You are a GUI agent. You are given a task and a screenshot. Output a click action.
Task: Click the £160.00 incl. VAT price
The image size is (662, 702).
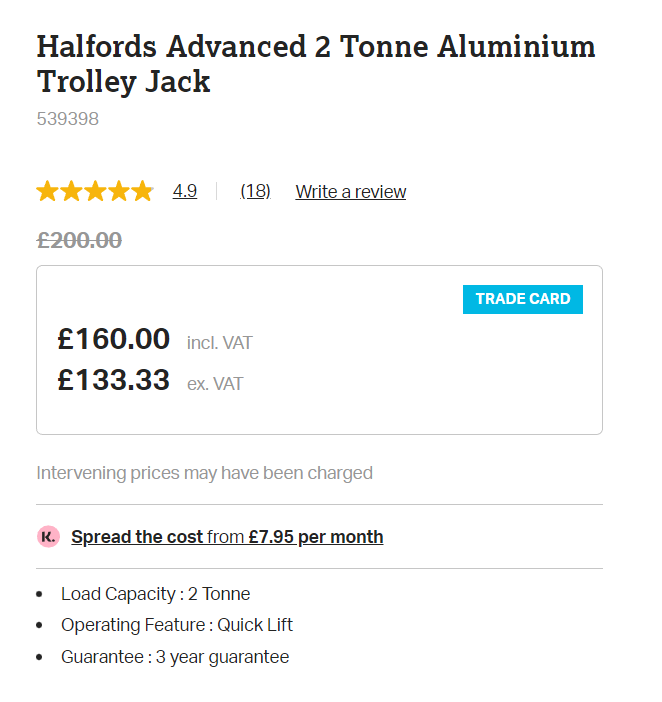(114, 340)
